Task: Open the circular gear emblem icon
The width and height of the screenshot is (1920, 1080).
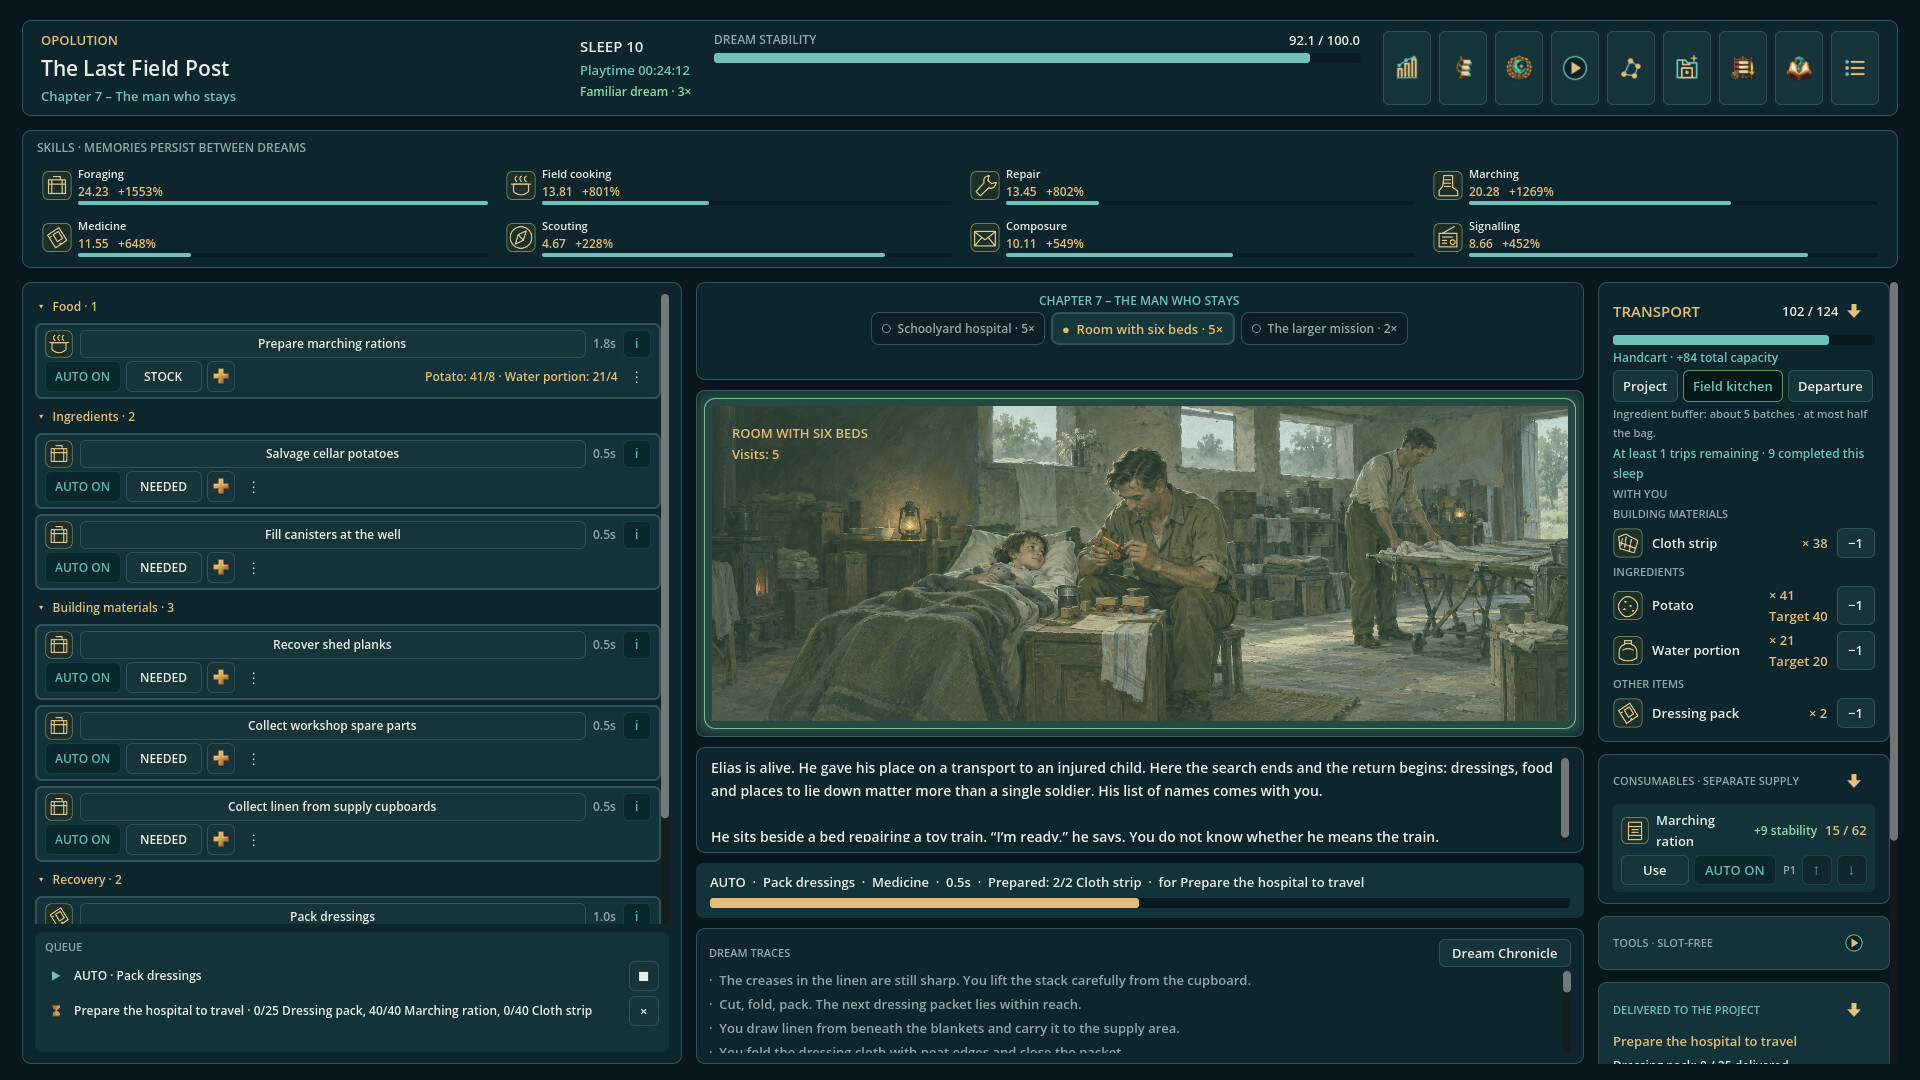Action: click(1518, 68)
